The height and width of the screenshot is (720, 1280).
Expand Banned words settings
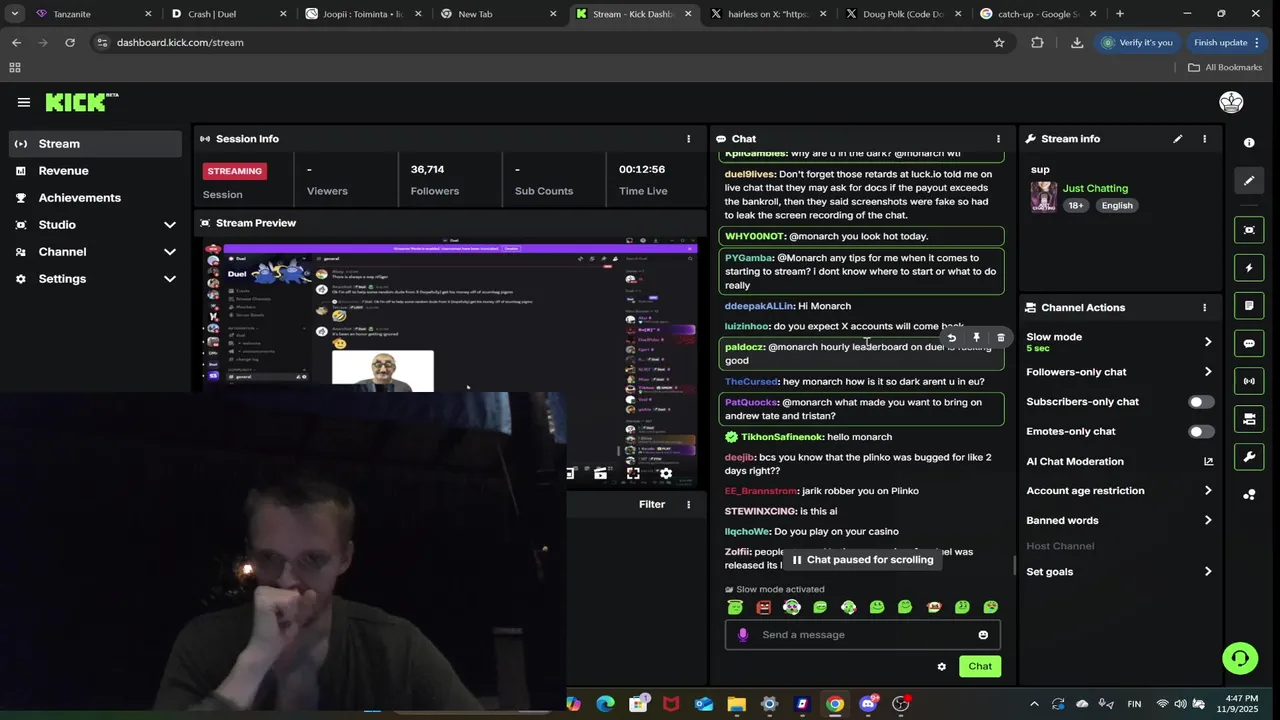[1208, 521]
